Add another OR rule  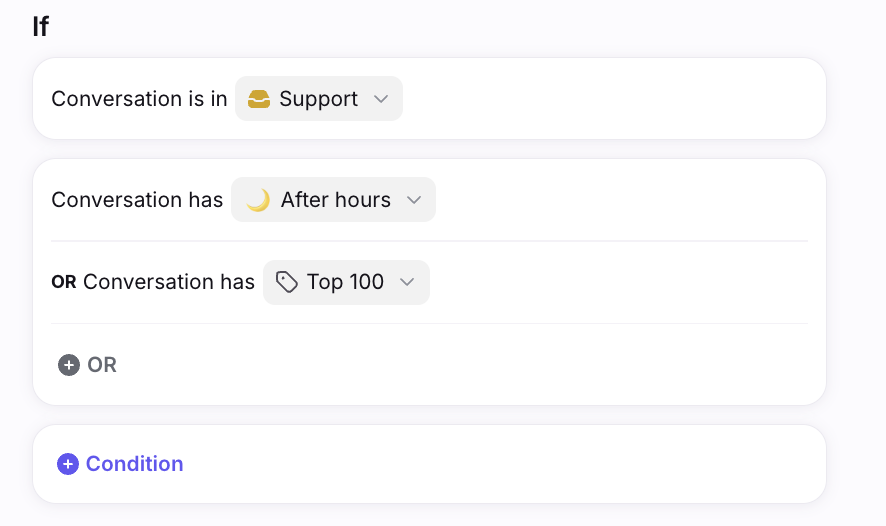coord(88,365)
